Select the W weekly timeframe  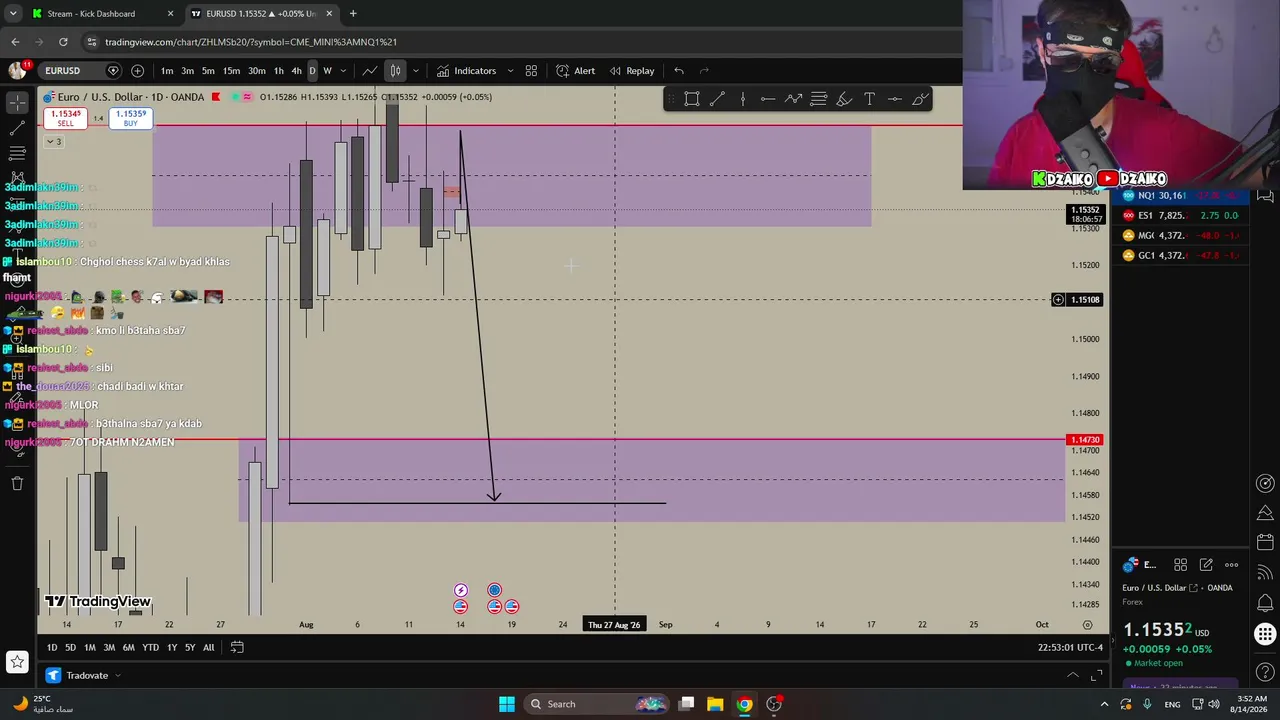[327, 71]
